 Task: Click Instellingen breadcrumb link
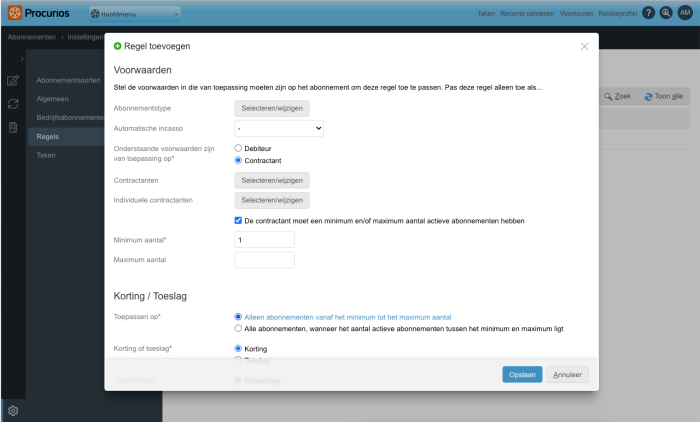coord(86,37)
